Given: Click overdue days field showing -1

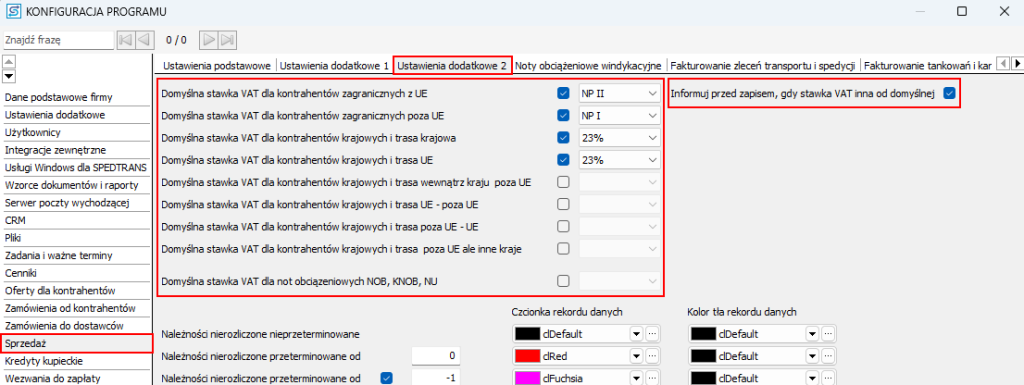Looking at the screenshot, I should [436, 378].
